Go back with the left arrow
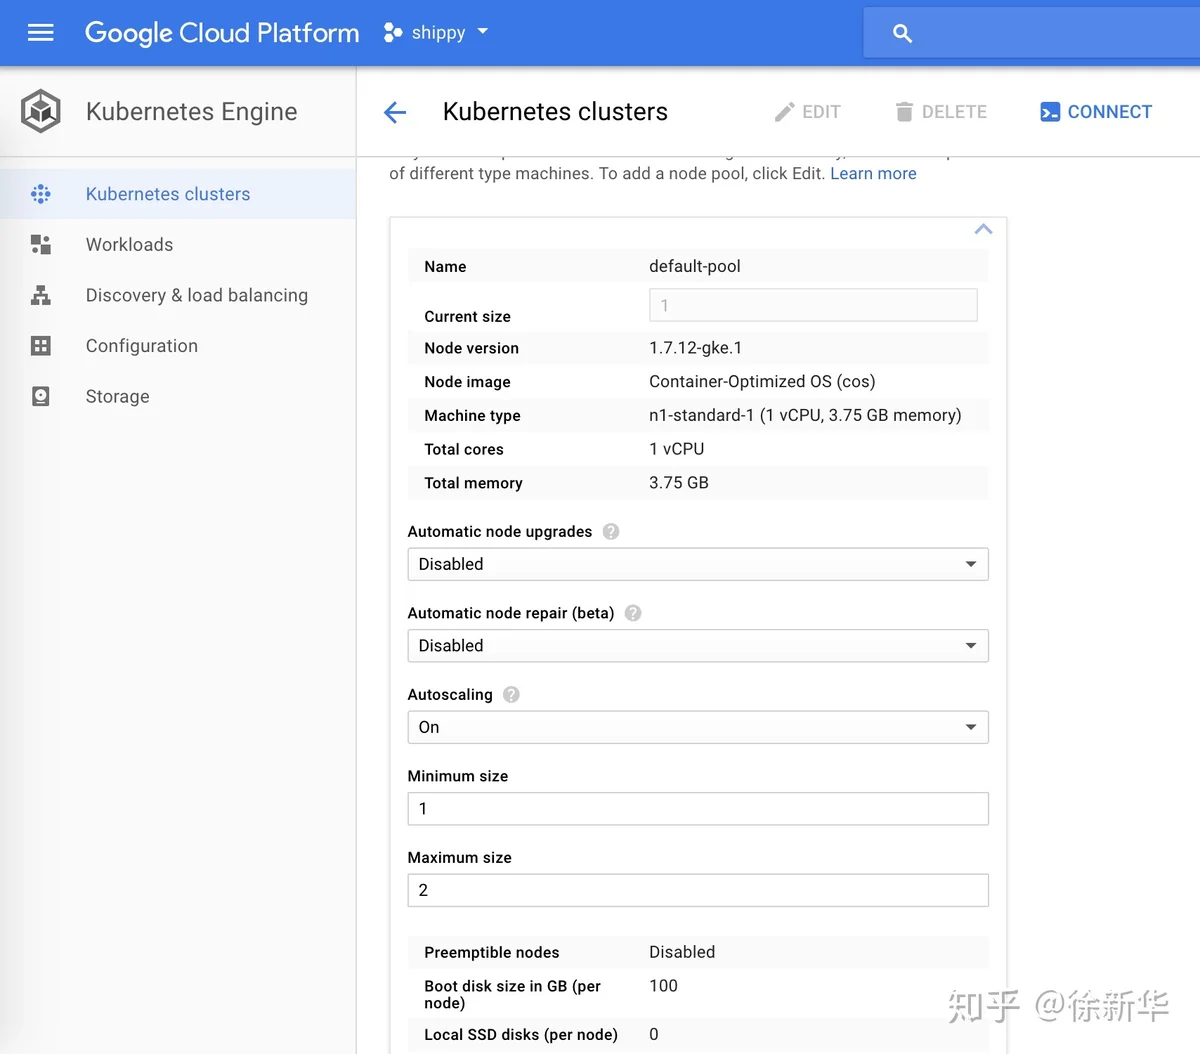Image resolution: width=1200 pixels, height=1054 pixels. coord(395,112)
